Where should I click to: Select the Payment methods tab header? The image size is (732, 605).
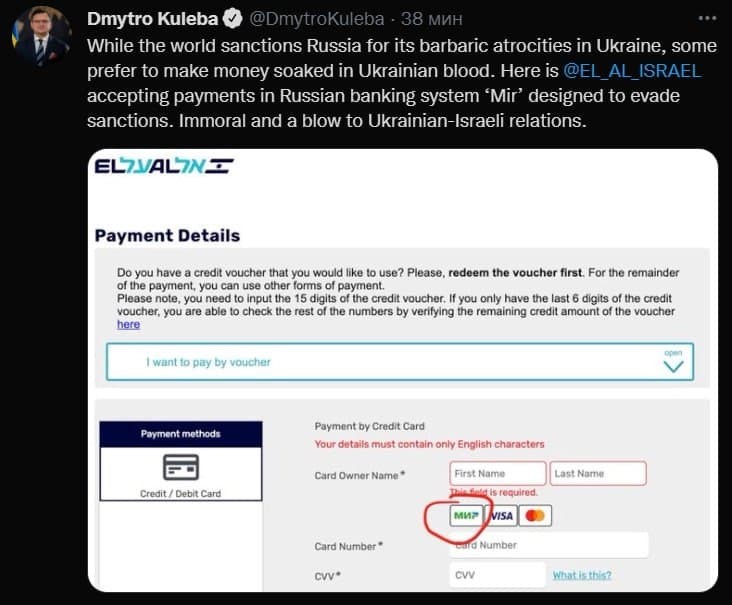tap(181, 434)
